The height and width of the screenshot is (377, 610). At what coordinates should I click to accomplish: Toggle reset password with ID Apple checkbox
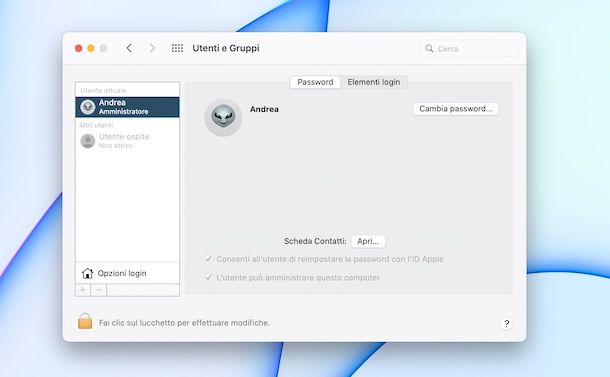(209, 259)
